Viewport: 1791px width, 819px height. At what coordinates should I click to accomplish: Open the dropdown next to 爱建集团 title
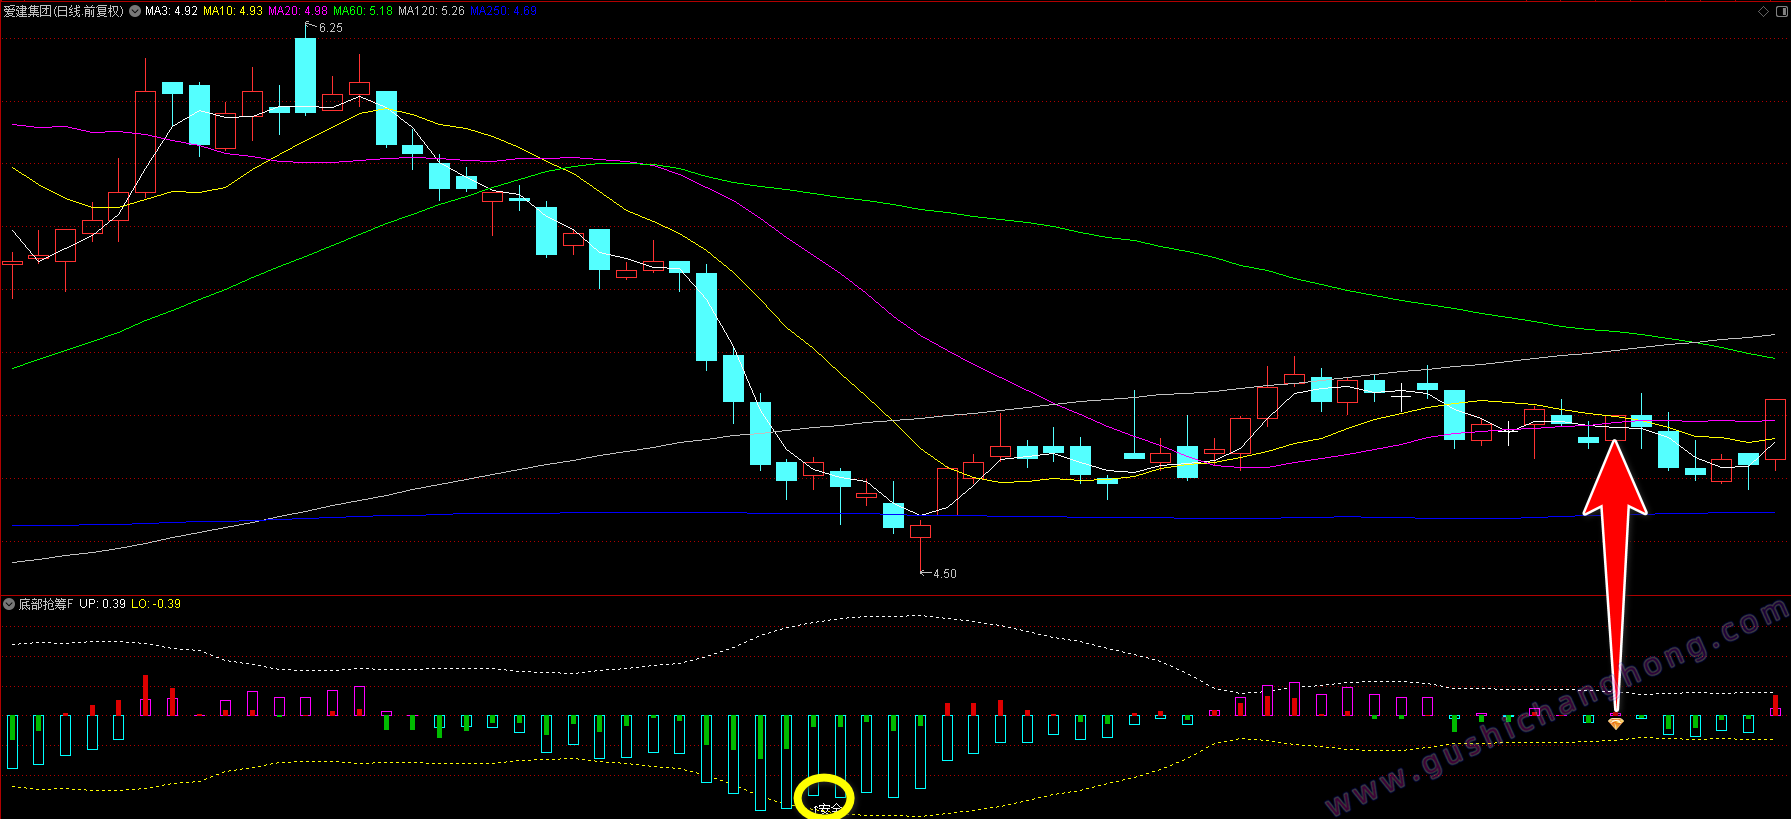(135, 11)
